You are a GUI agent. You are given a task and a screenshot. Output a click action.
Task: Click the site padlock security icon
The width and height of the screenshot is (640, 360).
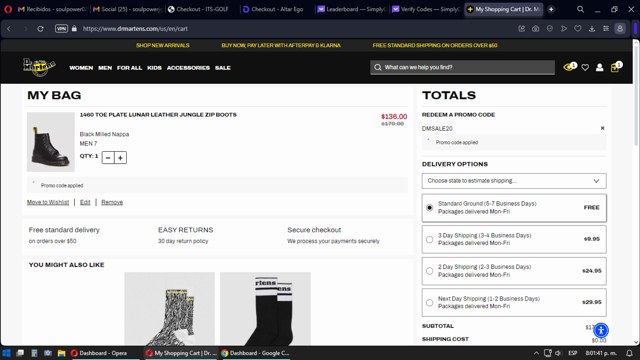pos(74,29)
